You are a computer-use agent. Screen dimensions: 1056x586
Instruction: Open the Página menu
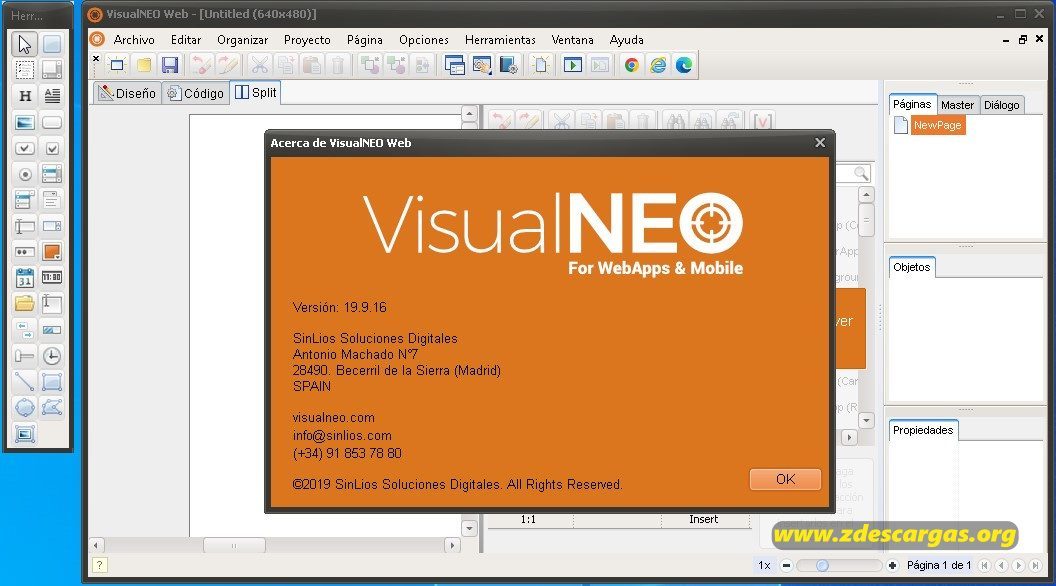pyautogui.click(x=364, y=40)
